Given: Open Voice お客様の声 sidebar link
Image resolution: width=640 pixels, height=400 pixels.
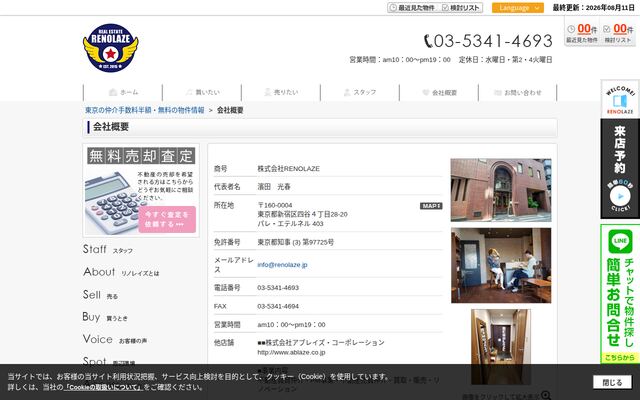Looking at the screenshot, I should 115,340.
